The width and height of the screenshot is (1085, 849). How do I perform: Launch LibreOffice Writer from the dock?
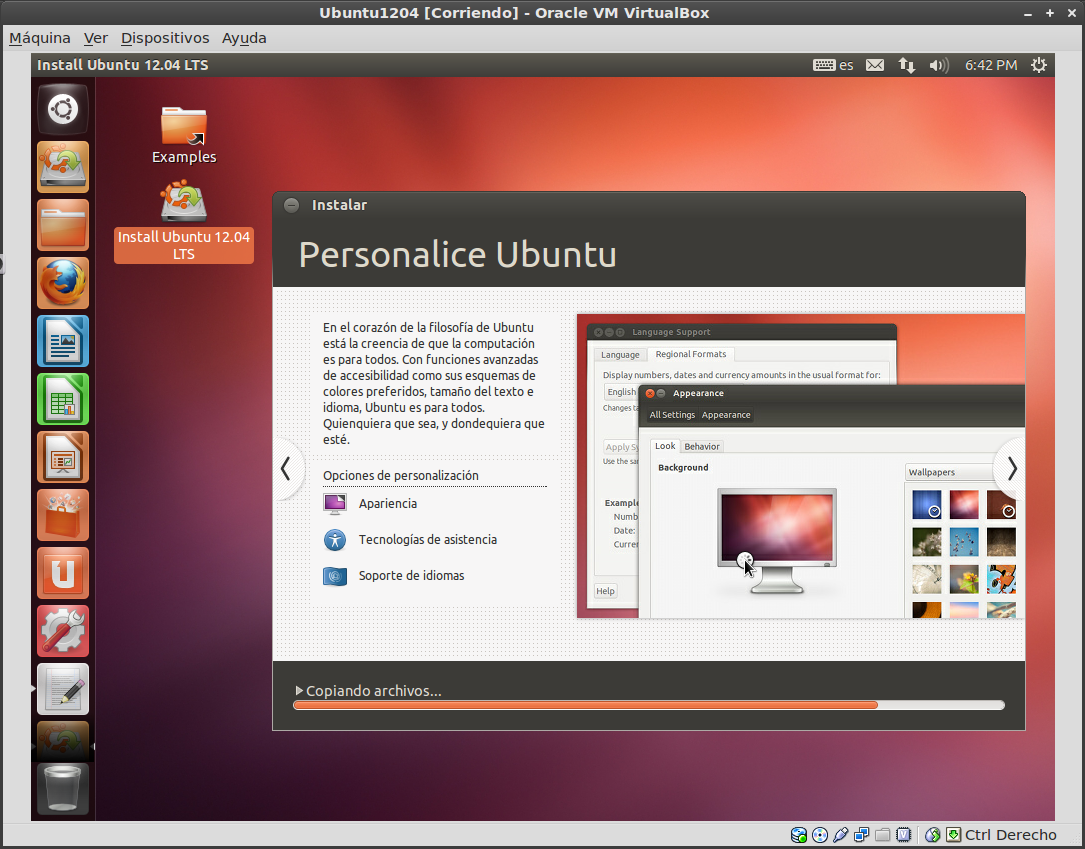[63, 342]
